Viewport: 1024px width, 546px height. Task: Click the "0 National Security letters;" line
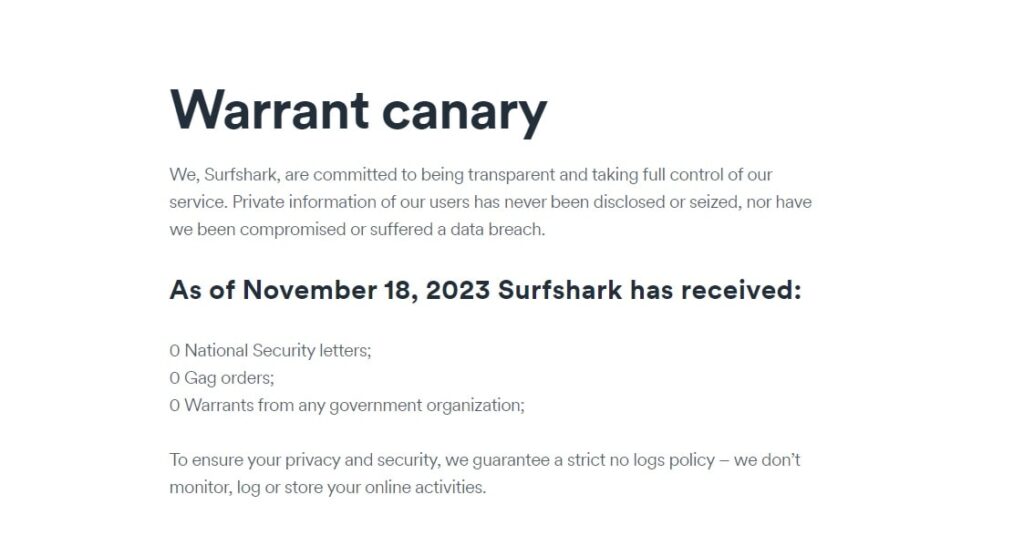tap(270, 351)
